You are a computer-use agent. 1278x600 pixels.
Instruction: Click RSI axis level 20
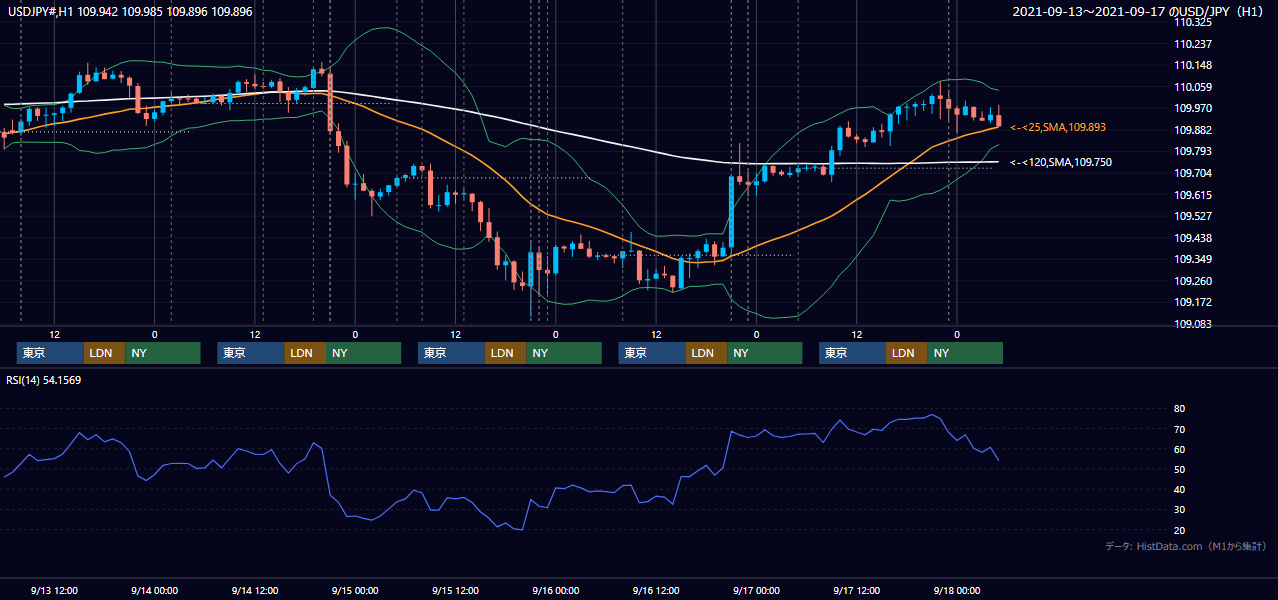(1180, 530)
